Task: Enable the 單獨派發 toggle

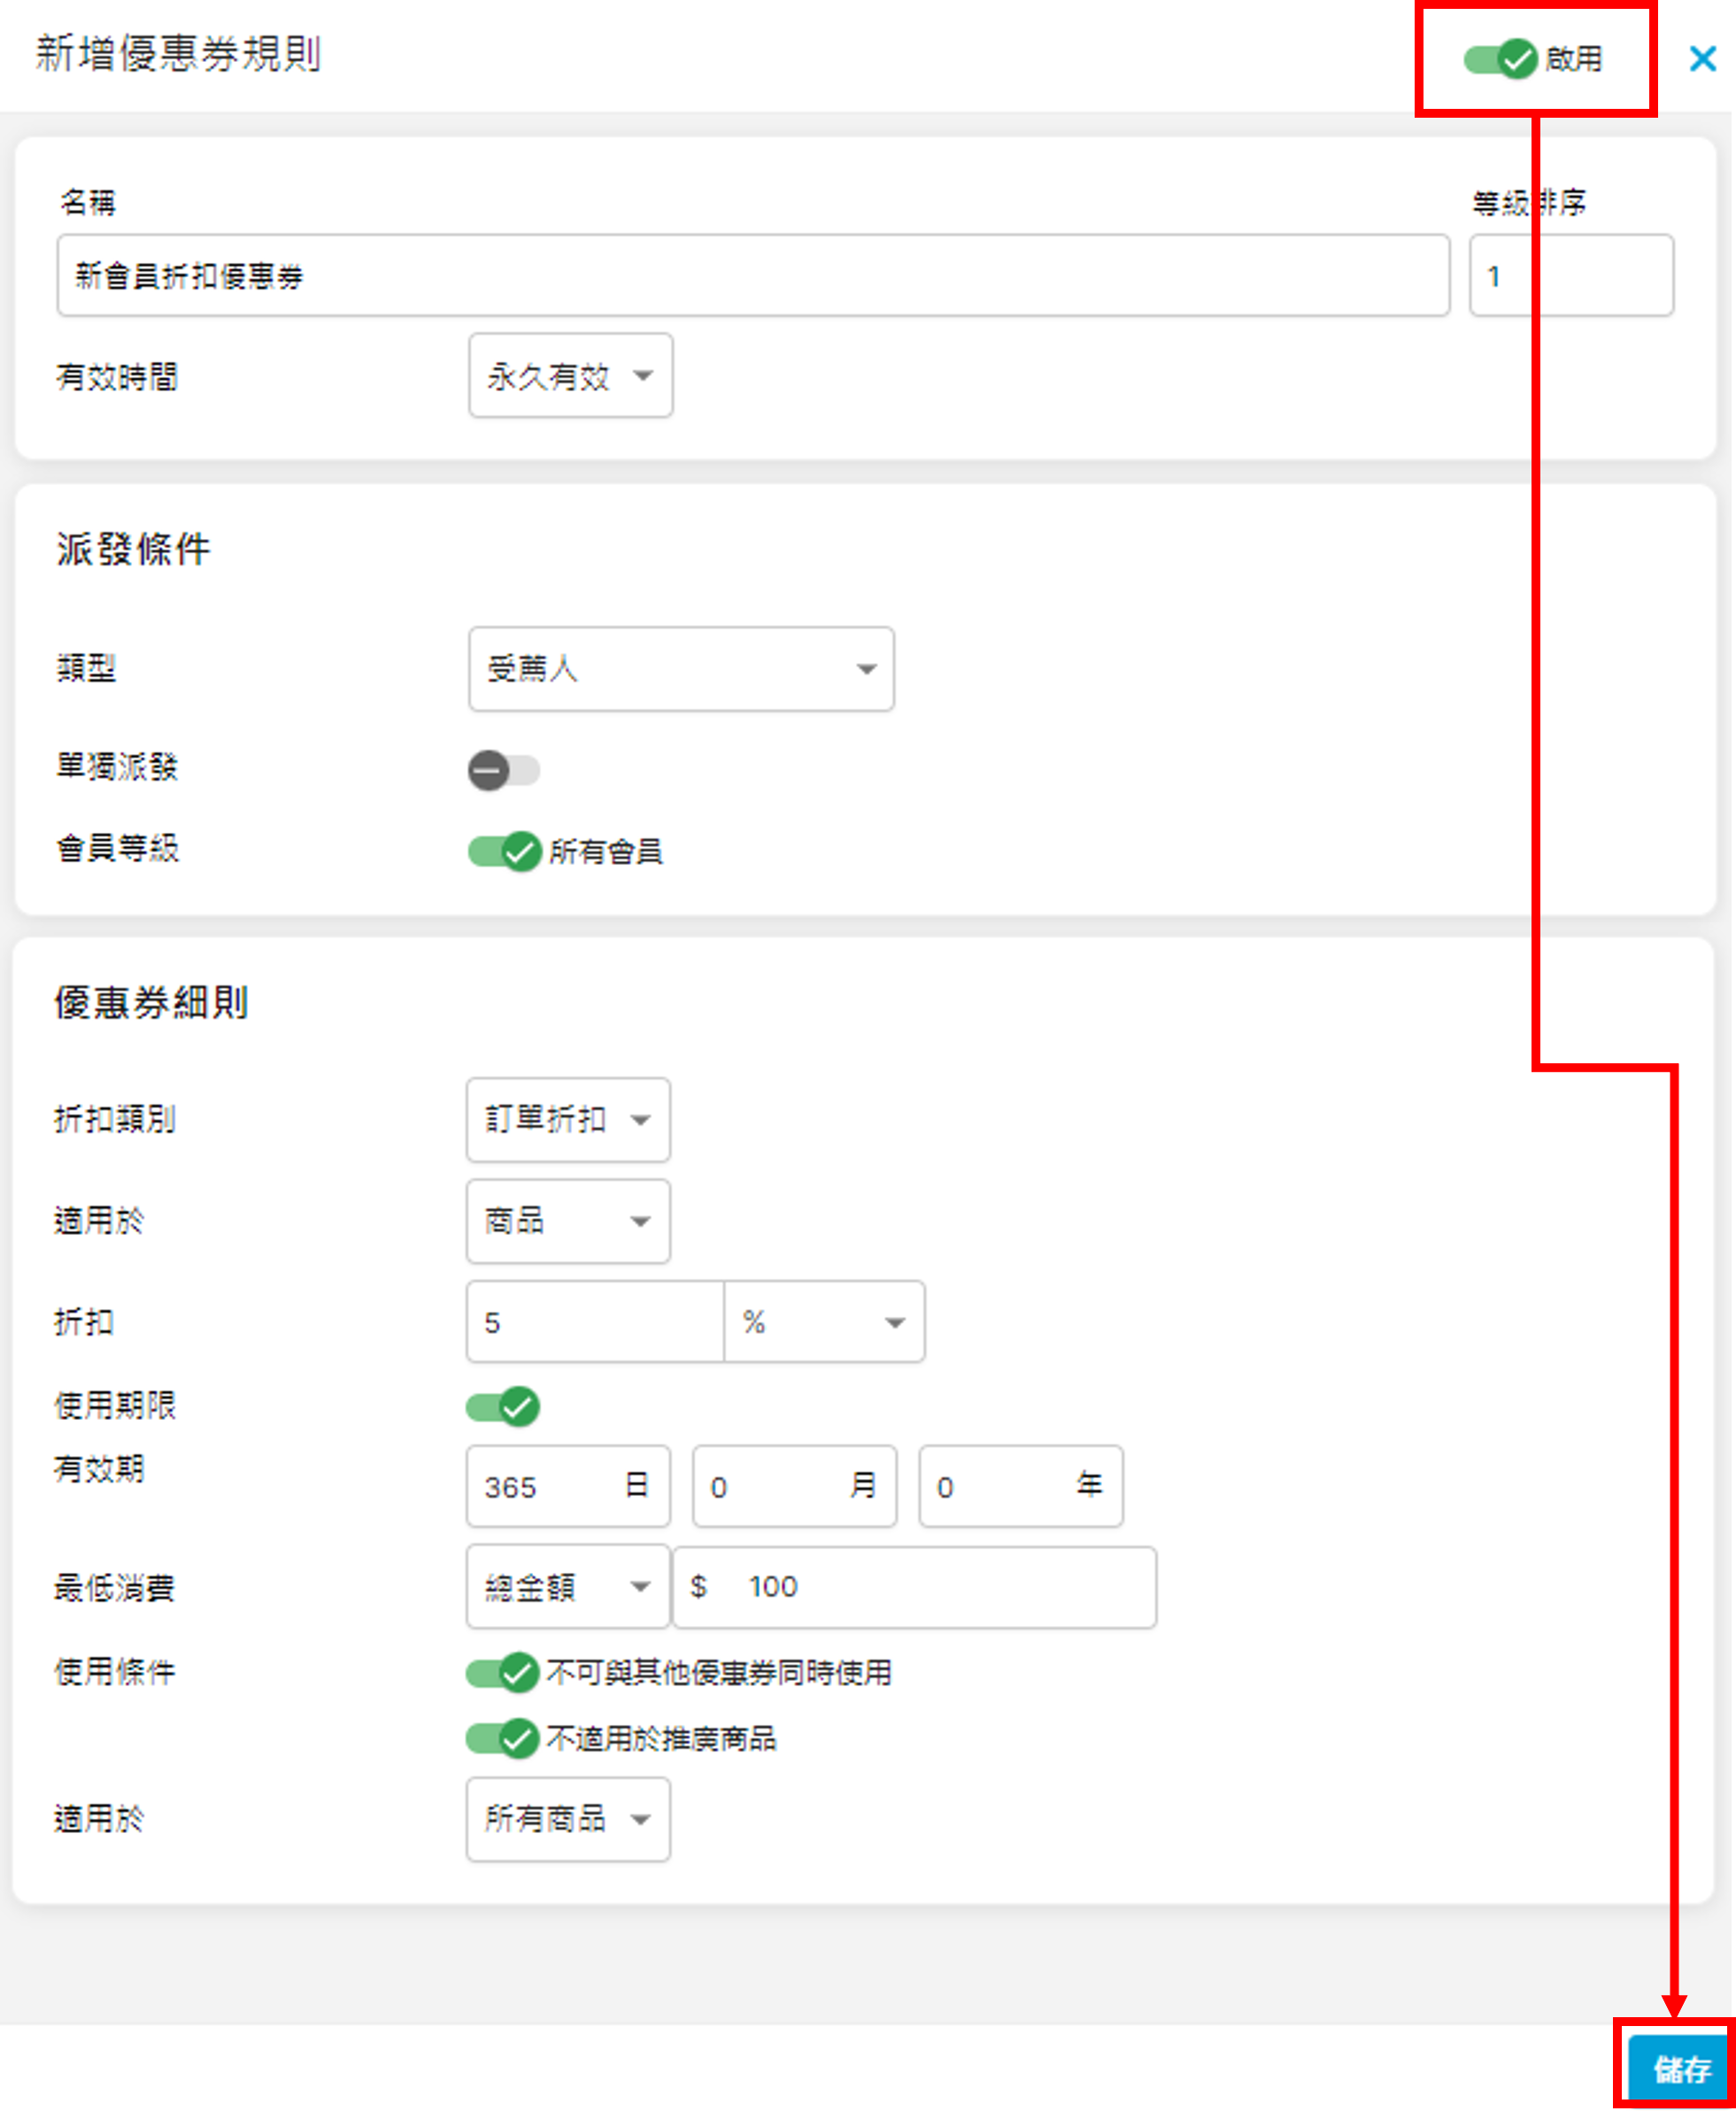Action: [x=503, y=770]
